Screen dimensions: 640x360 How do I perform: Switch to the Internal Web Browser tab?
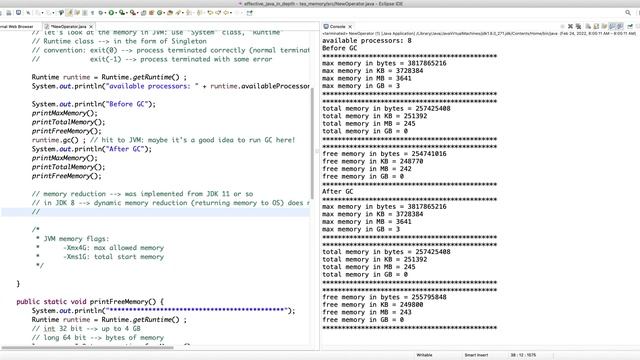[x=16, y=26]
